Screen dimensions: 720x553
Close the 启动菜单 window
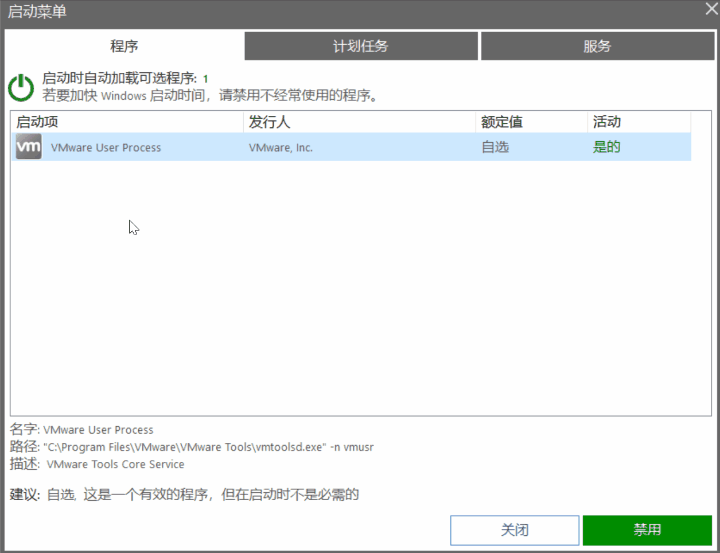(x=712, y=8)
